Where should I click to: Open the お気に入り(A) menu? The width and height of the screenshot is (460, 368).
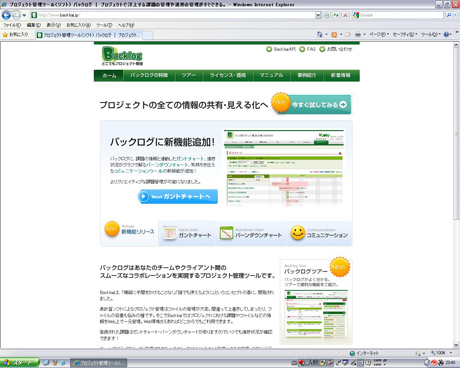(78, 25)
